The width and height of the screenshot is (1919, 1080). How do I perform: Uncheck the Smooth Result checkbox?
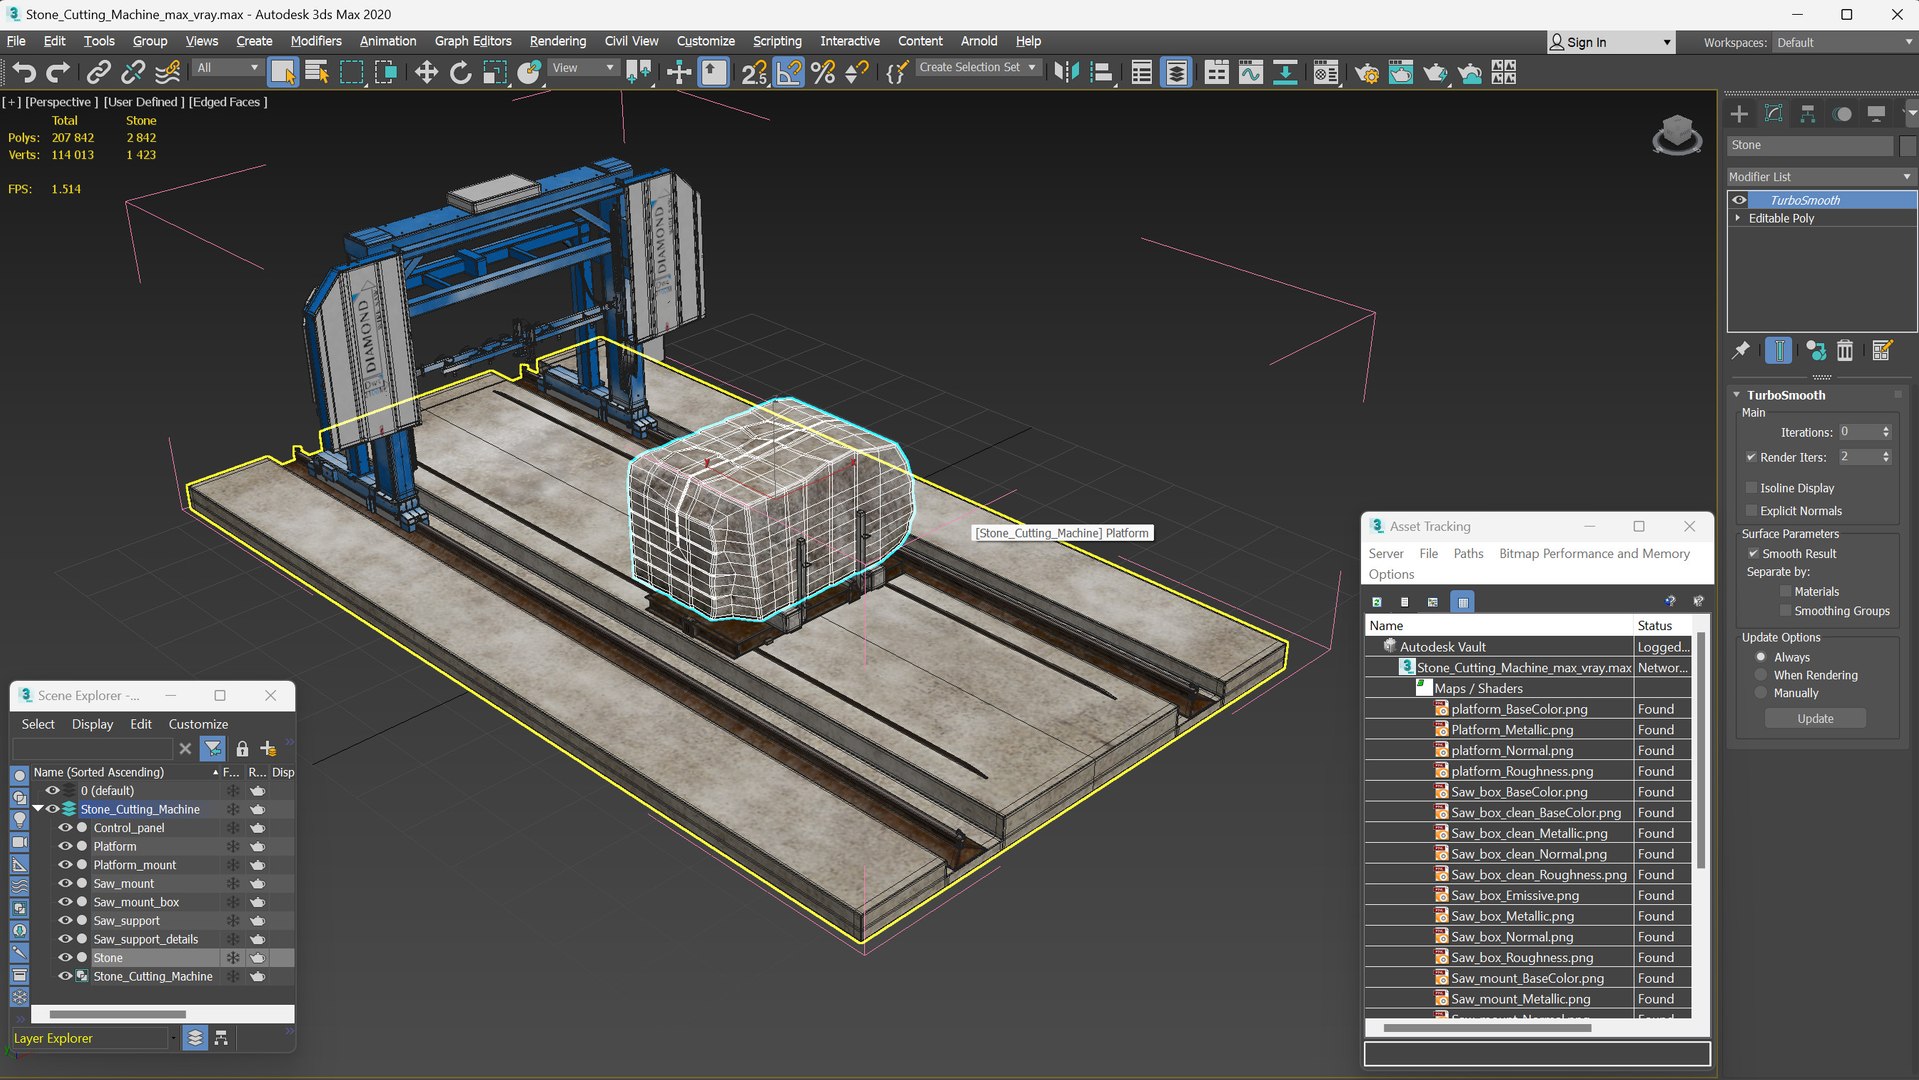tap(1753, 553)
